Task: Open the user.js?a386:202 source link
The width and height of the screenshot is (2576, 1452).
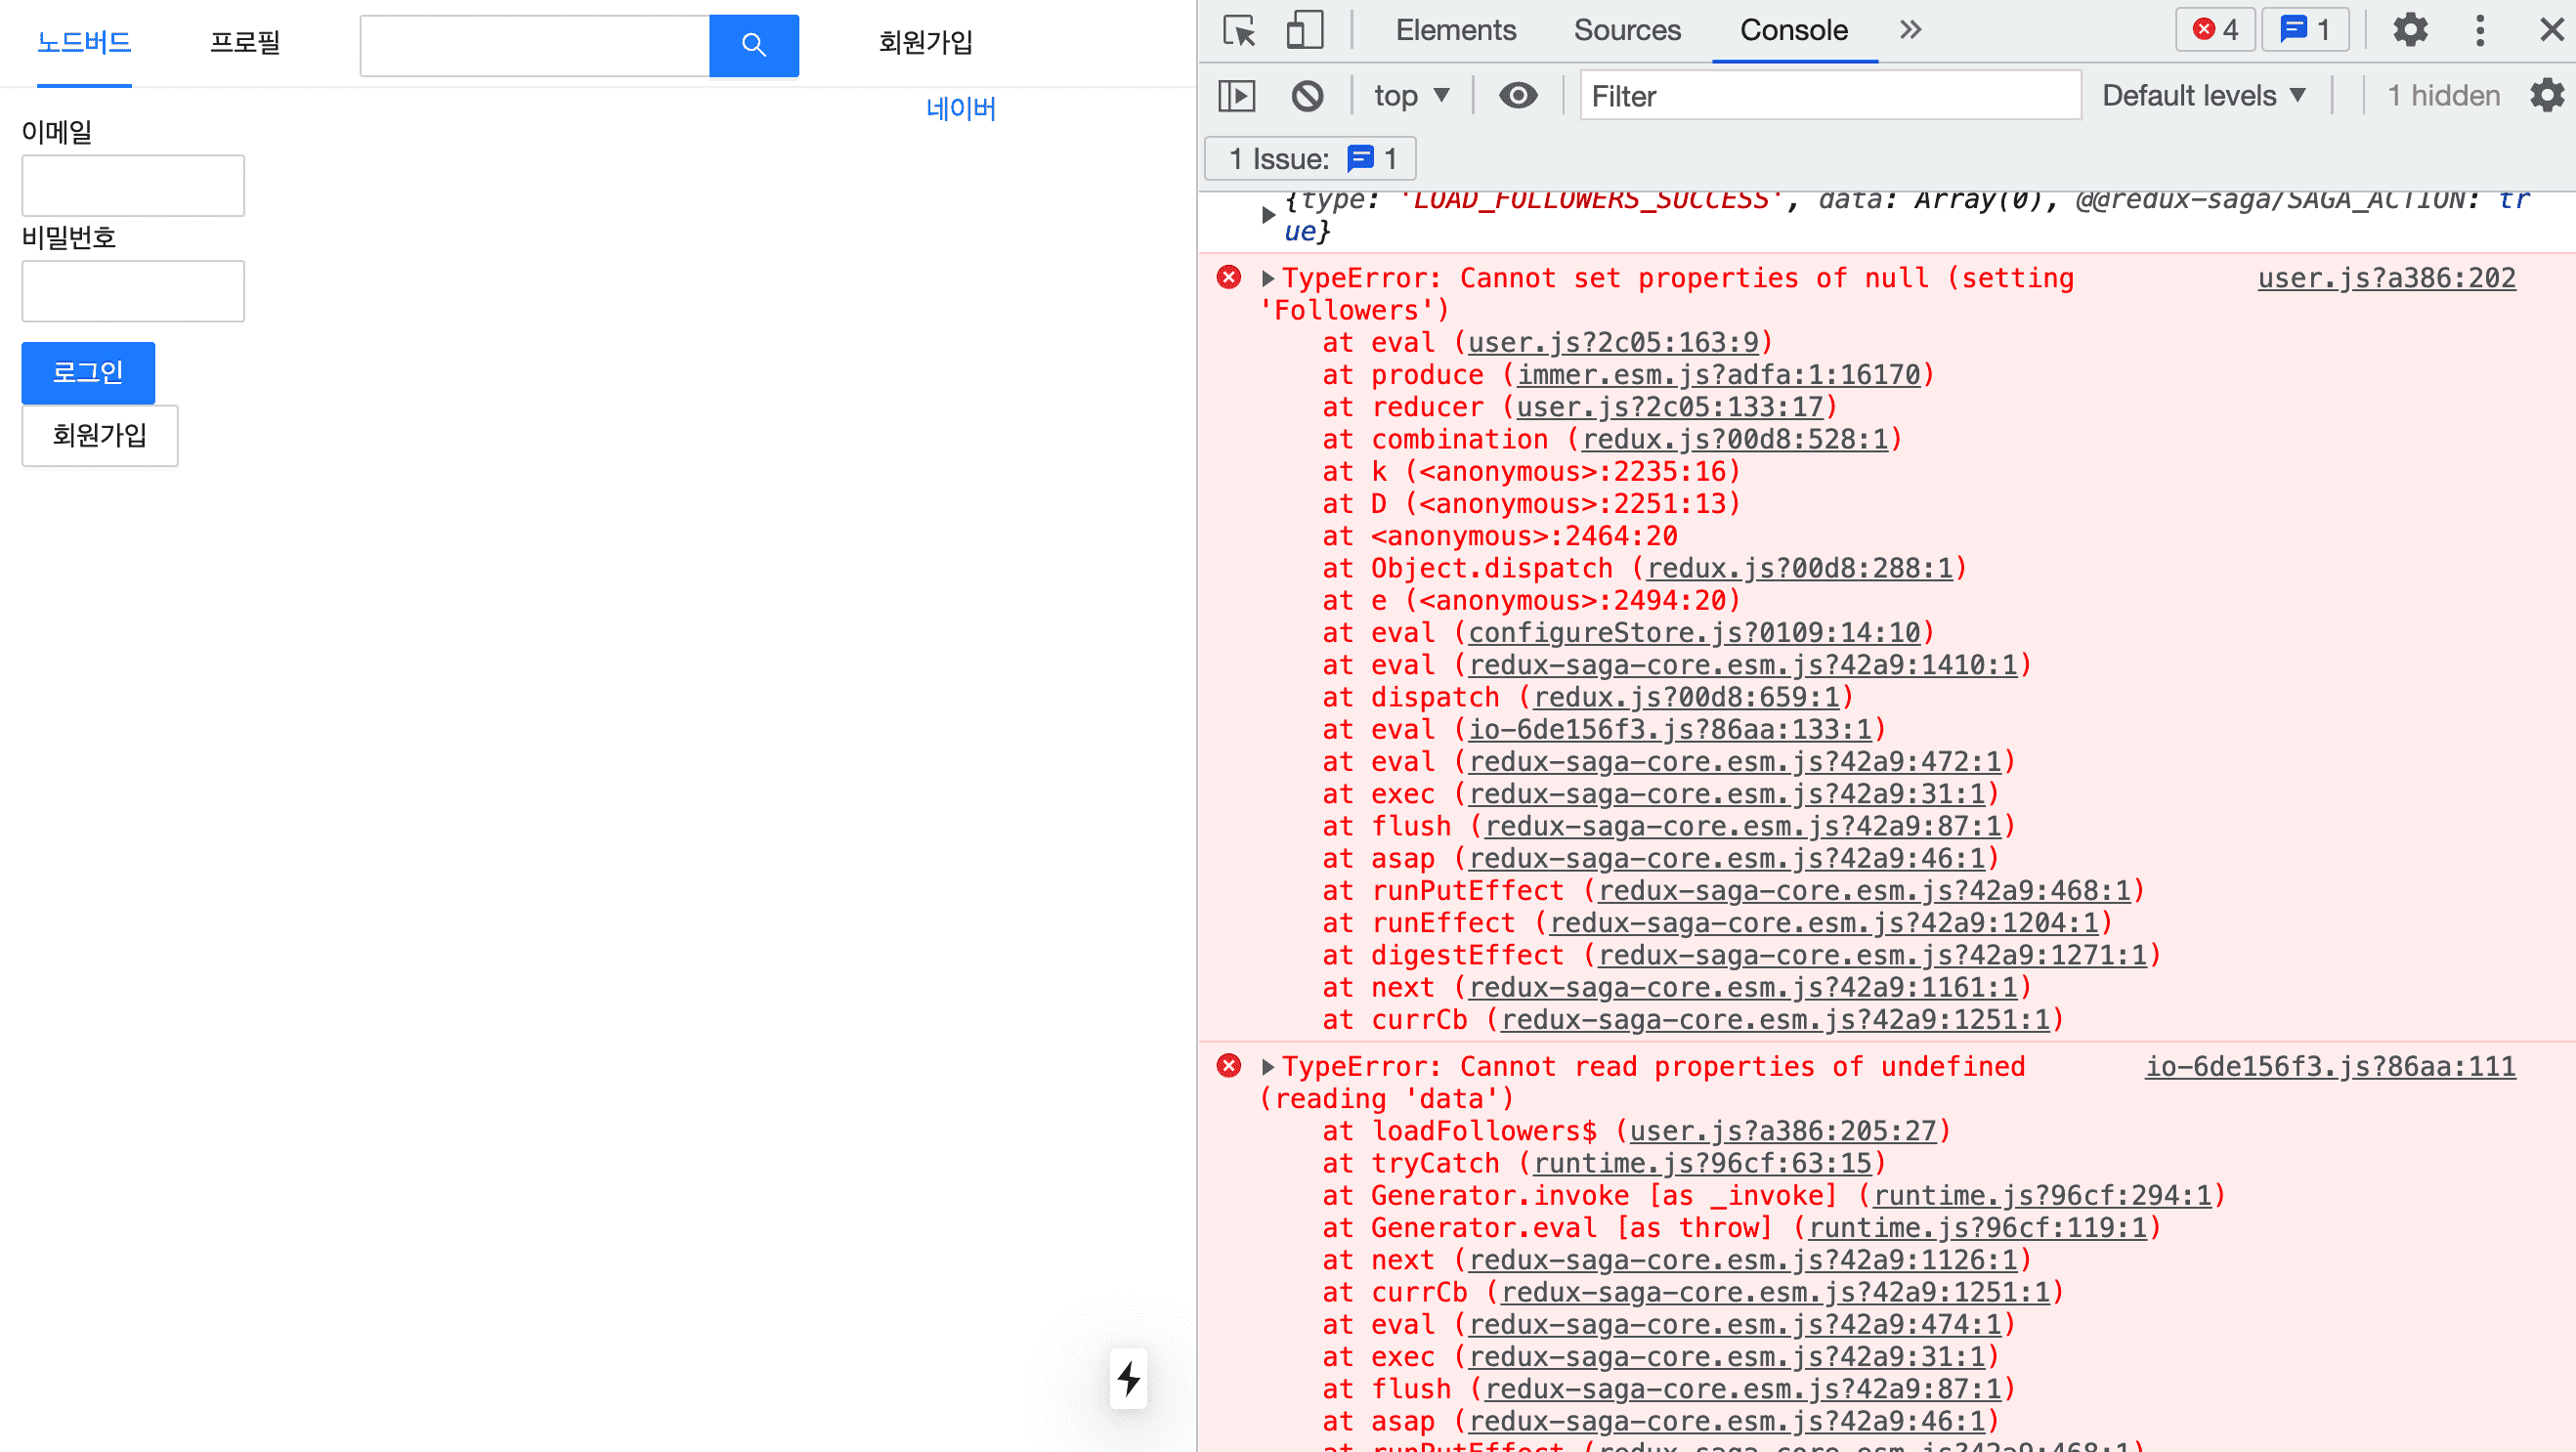Action: click(2386, 278)
